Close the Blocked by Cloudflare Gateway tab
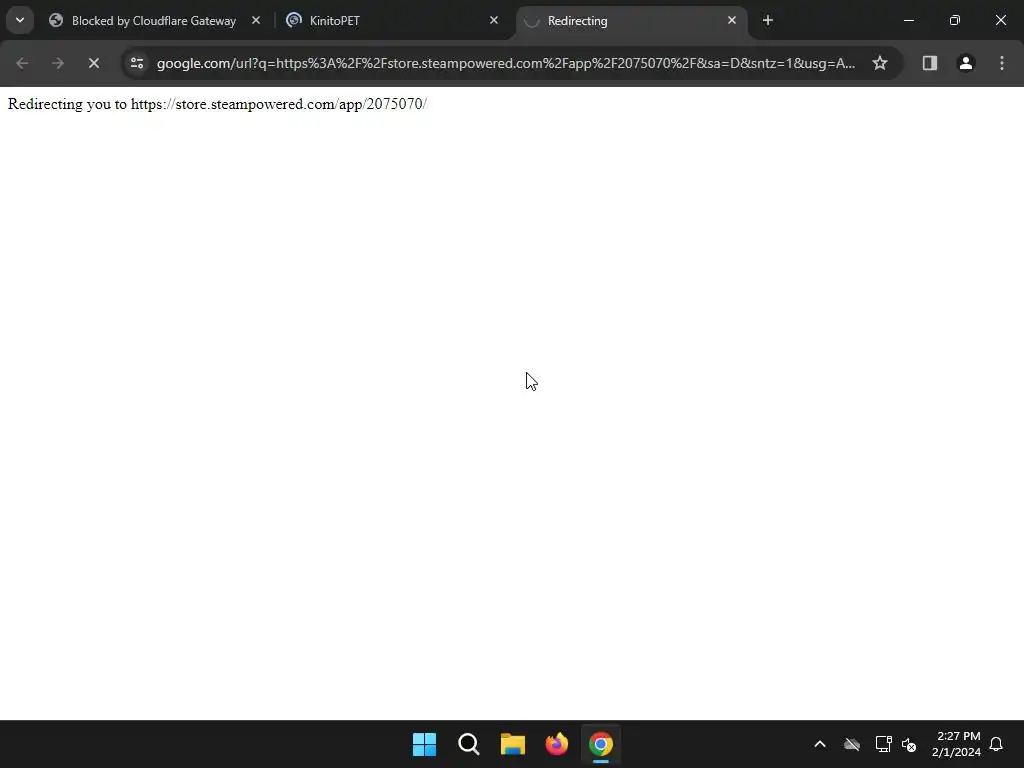The width and height of the screenshot is (1024, 768). coord(256,20)
